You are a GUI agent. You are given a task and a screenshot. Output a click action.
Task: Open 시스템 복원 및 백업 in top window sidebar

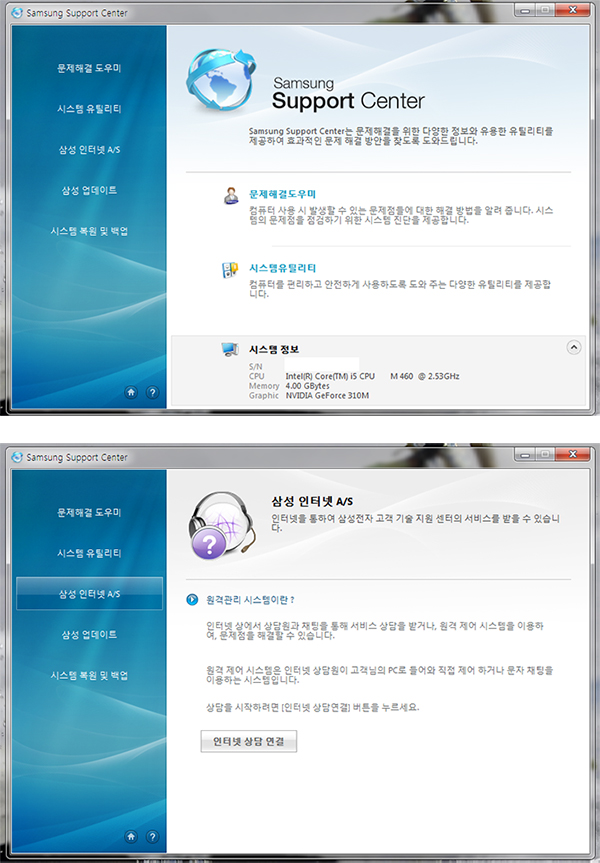(x=89, y=231)
